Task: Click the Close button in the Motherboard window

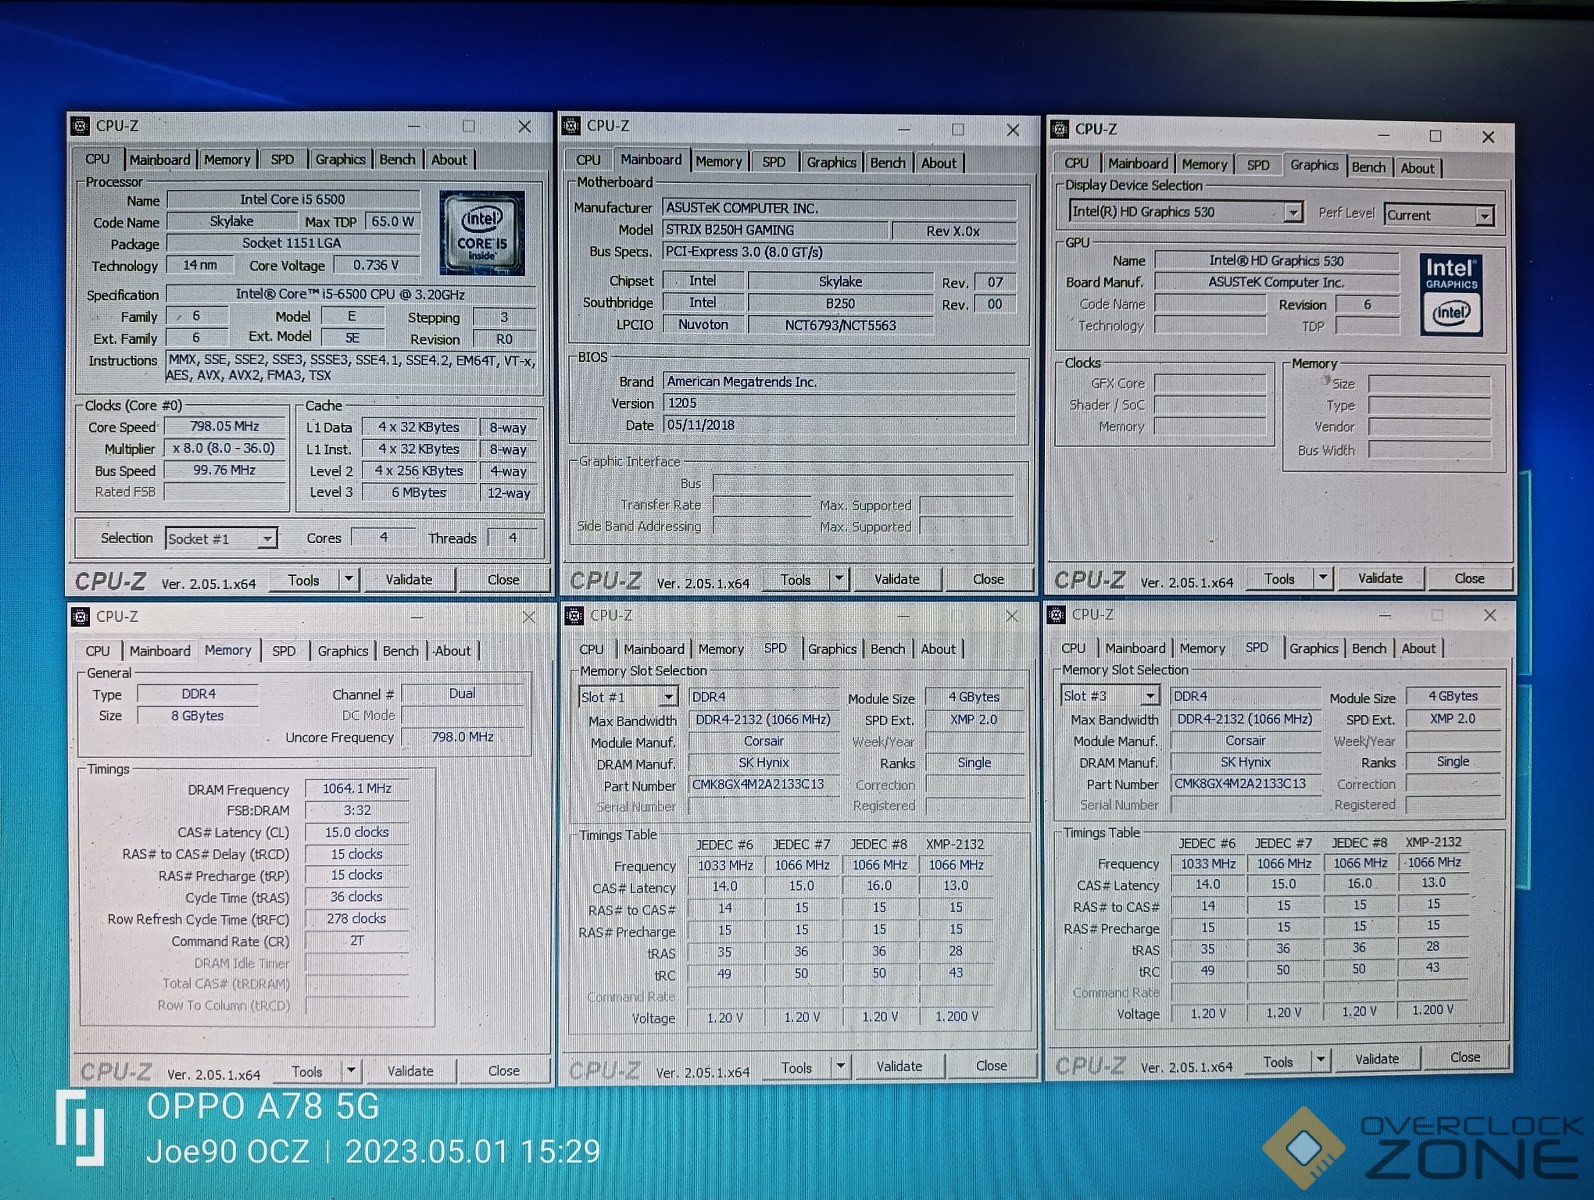Action: point(988,579)
